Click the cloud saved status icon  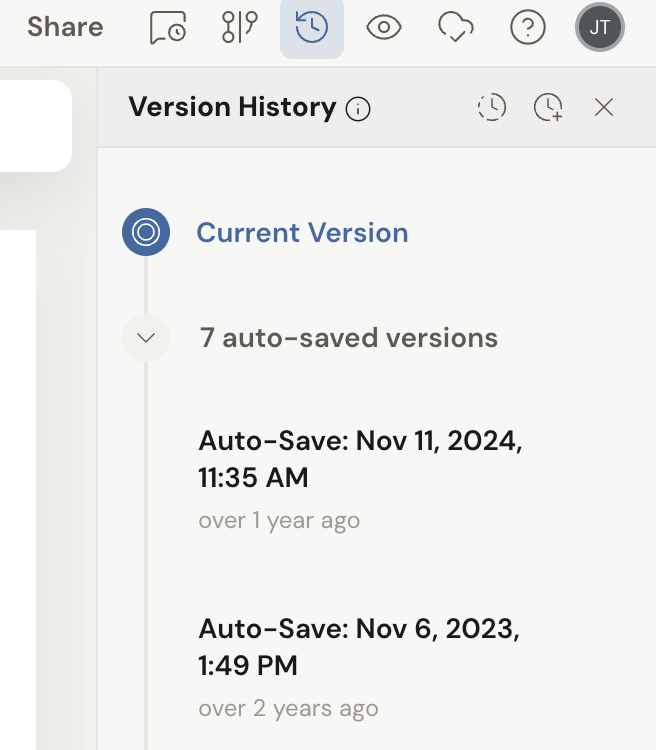(x=456, y=27)
